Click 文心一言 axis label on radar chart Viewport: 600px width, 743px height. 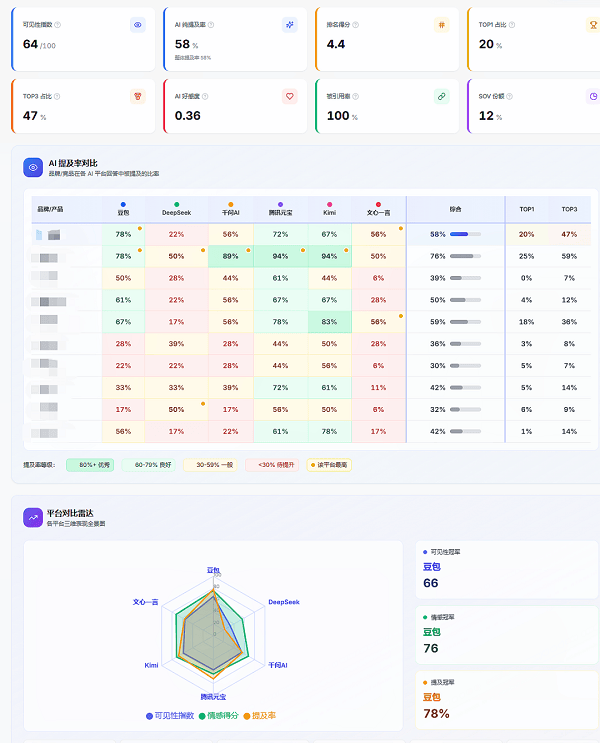145,602
